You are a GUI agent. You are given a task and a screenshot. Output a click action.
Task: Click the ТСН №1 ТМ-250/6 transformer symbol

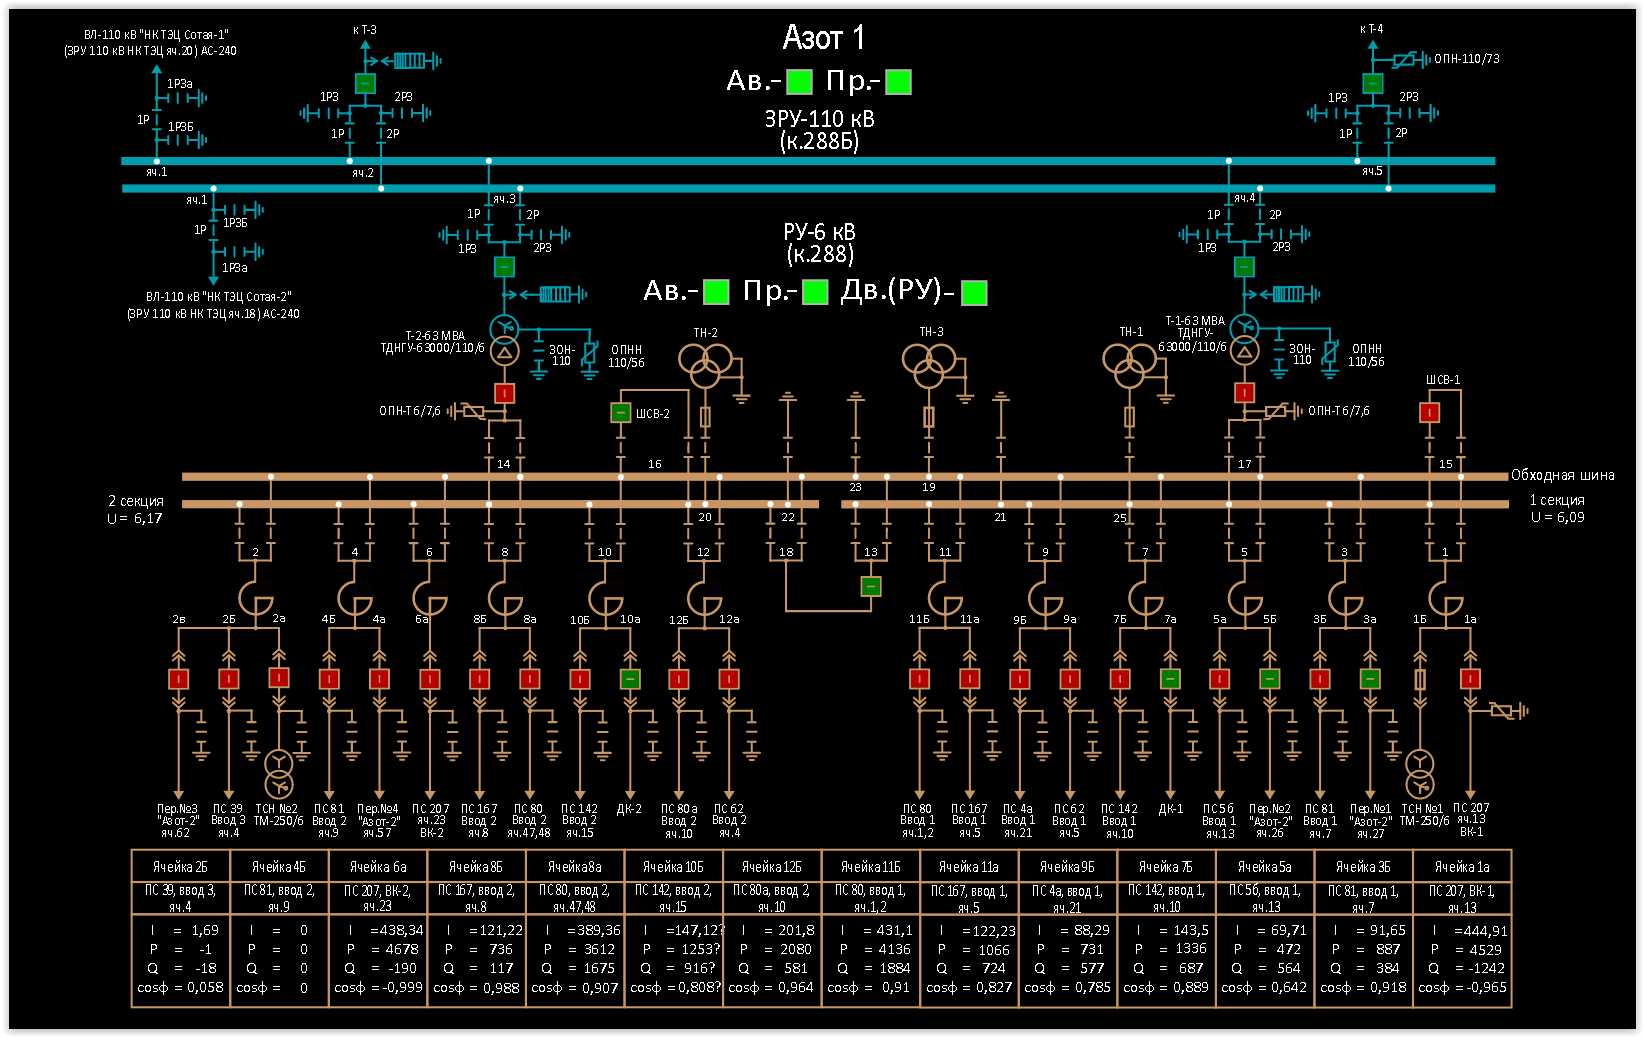1420,772
